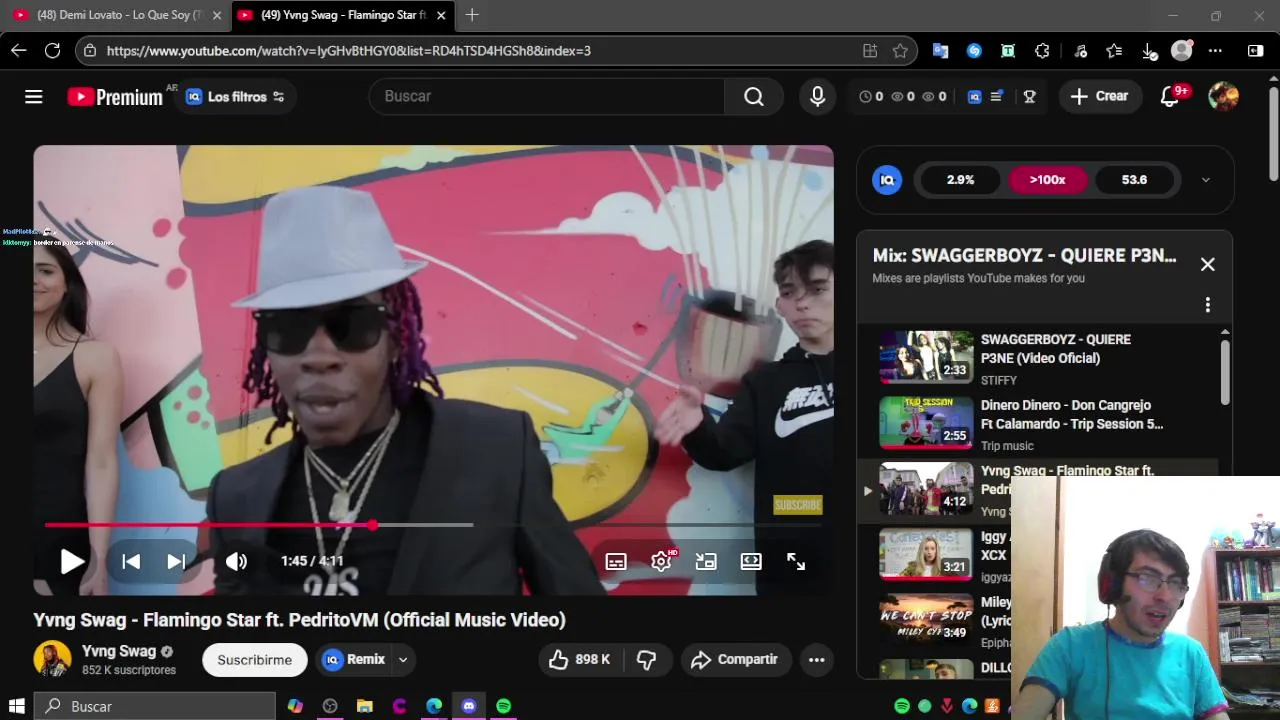The image size is (1280, 720).
Task: Click the Crear create button
Action: (1100, 96)
